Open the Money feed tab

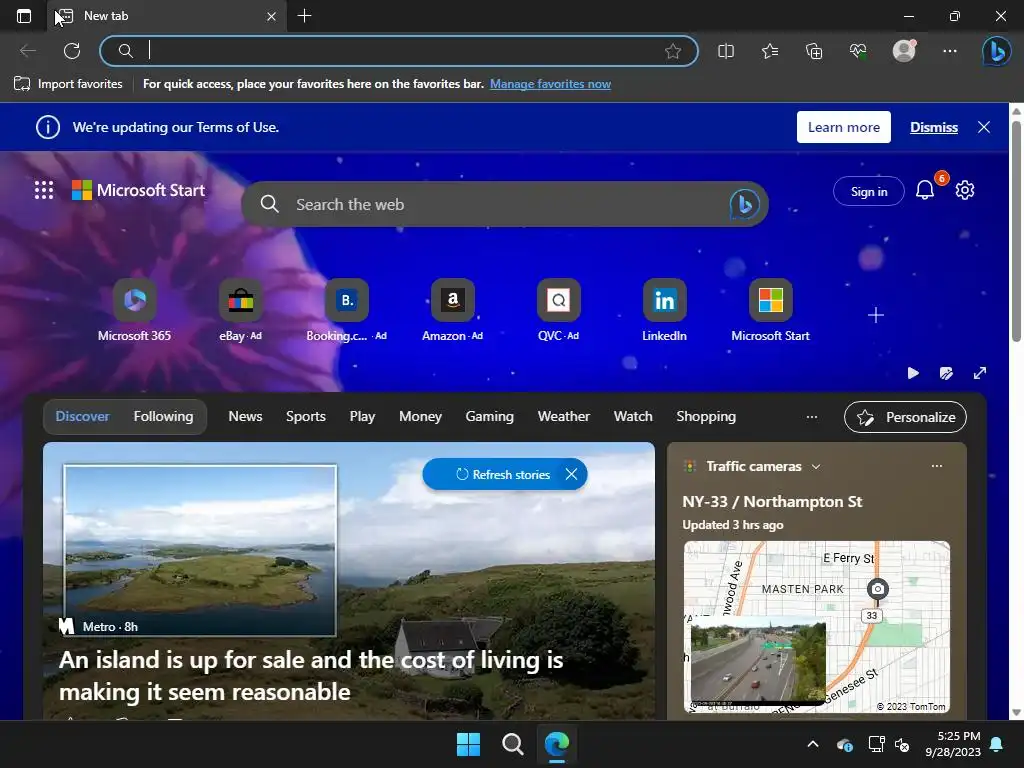(x=421, y=417)
